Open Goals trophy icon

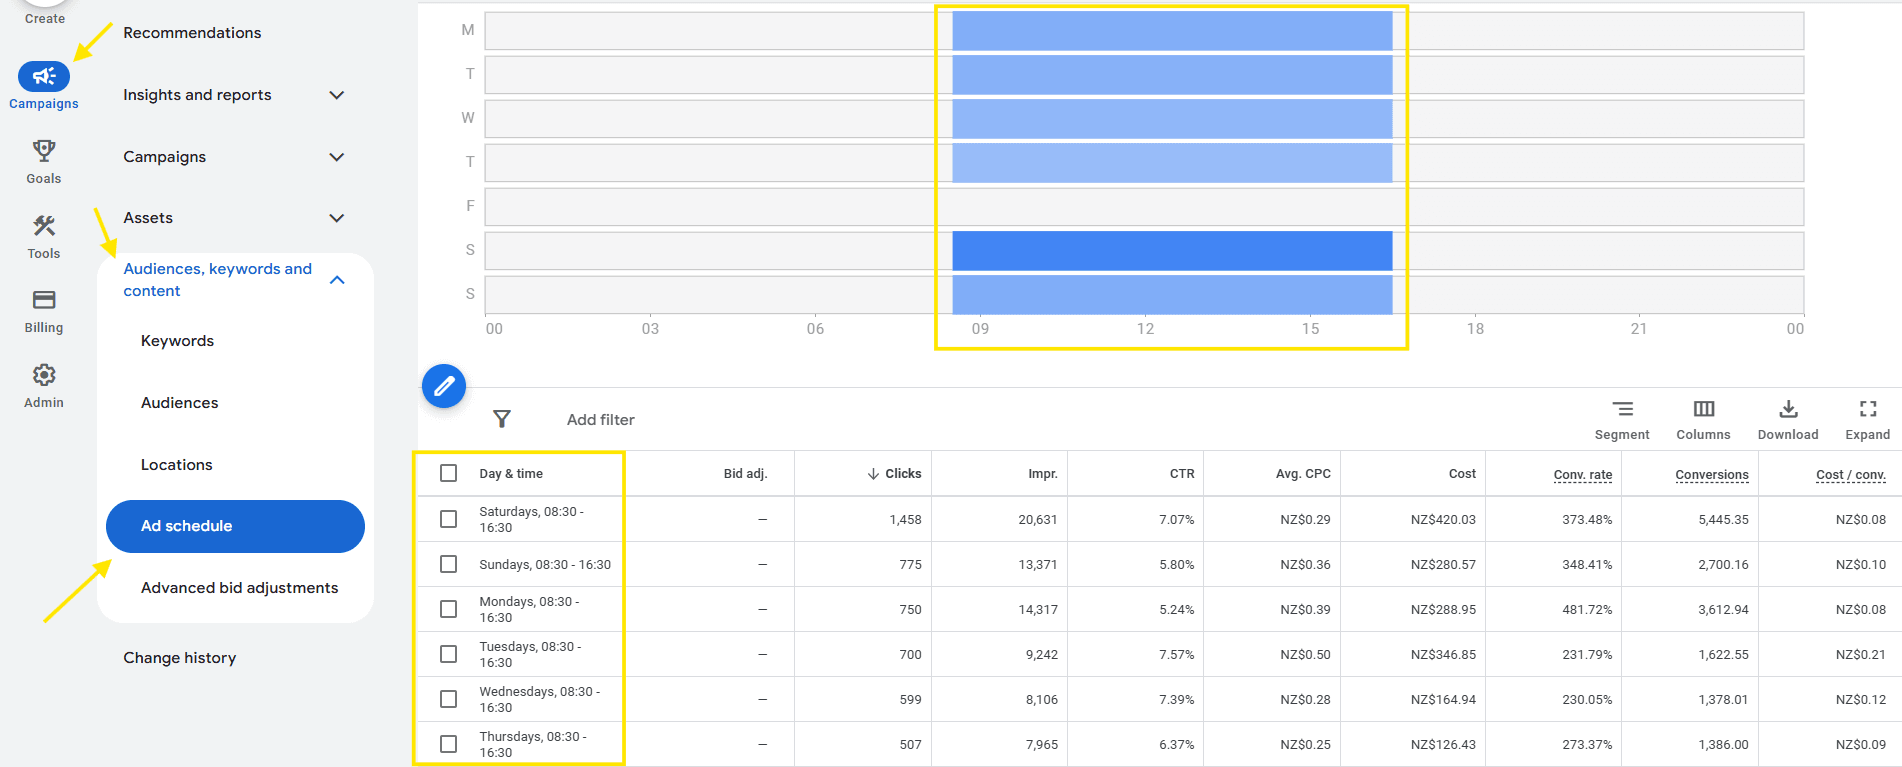point(44,151)
